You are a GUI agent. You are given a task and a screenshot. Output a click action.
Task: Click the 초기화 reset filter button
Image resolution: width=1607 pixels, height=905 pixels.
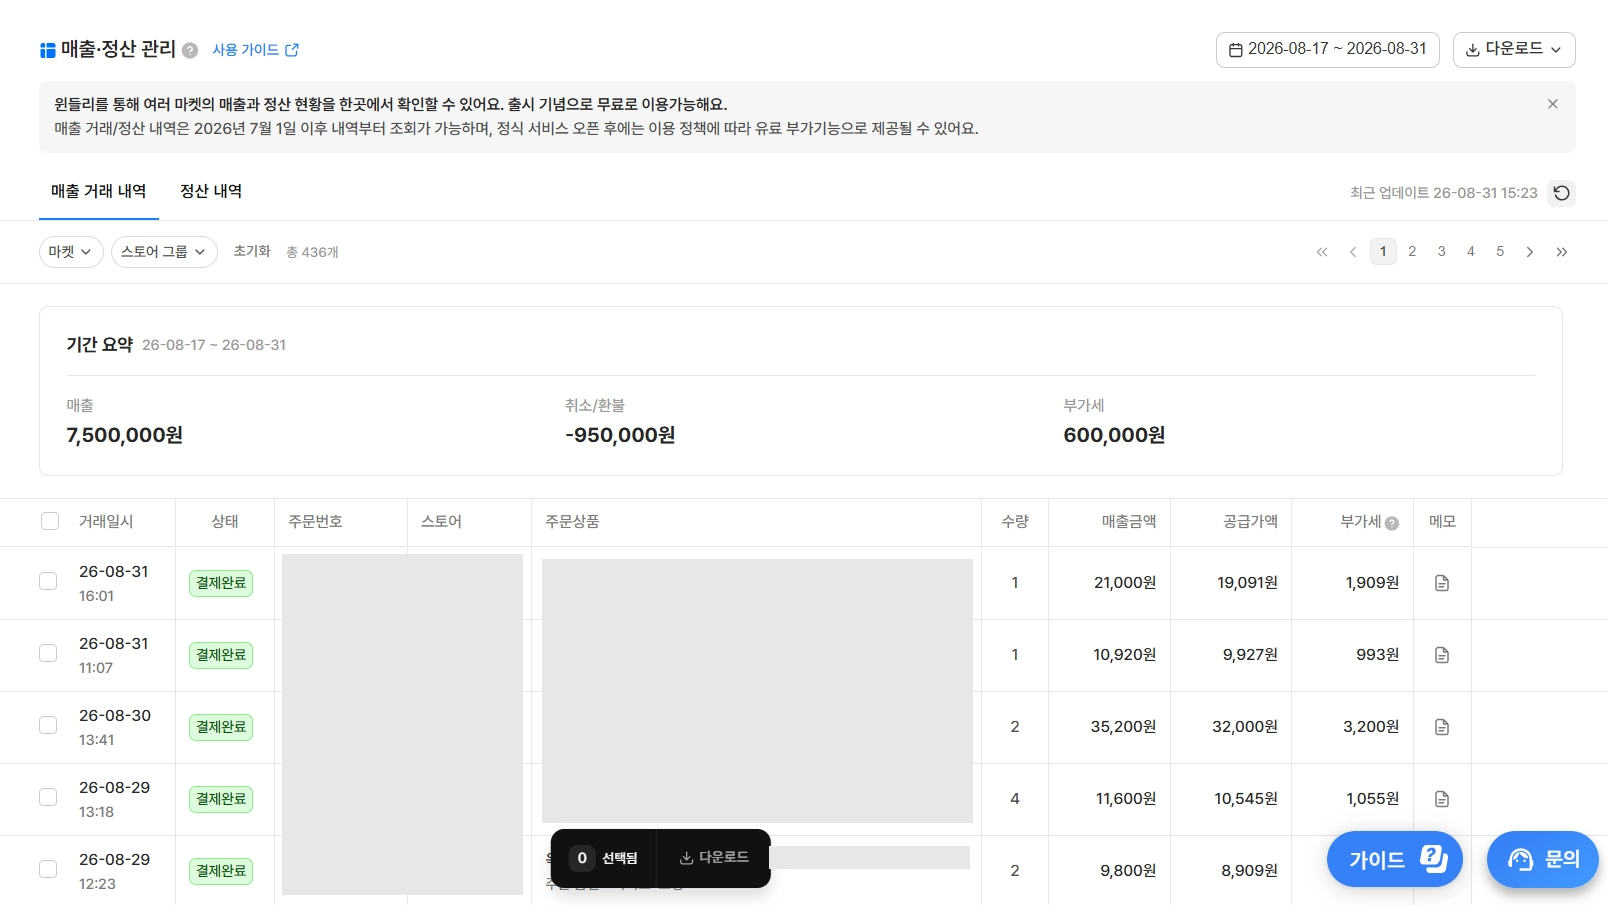252,252
